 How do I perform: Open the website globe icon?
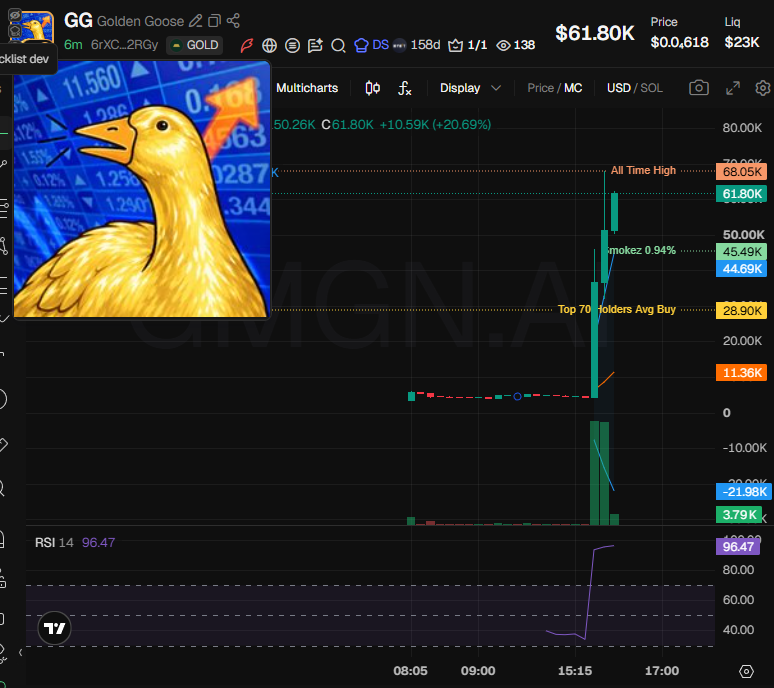coord(270,45)
